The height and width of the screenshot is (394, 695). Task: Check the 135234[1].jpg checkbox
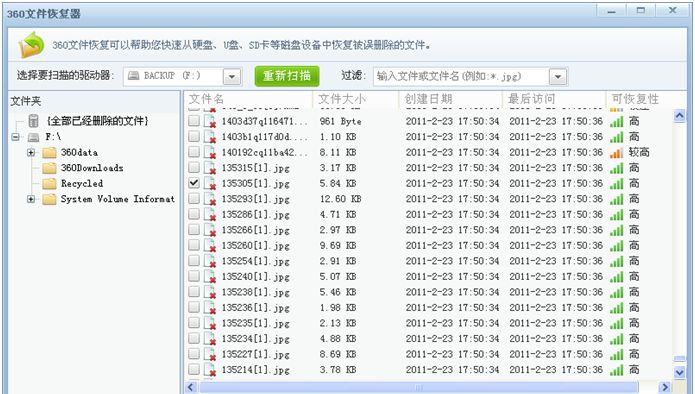pos(194,338)
